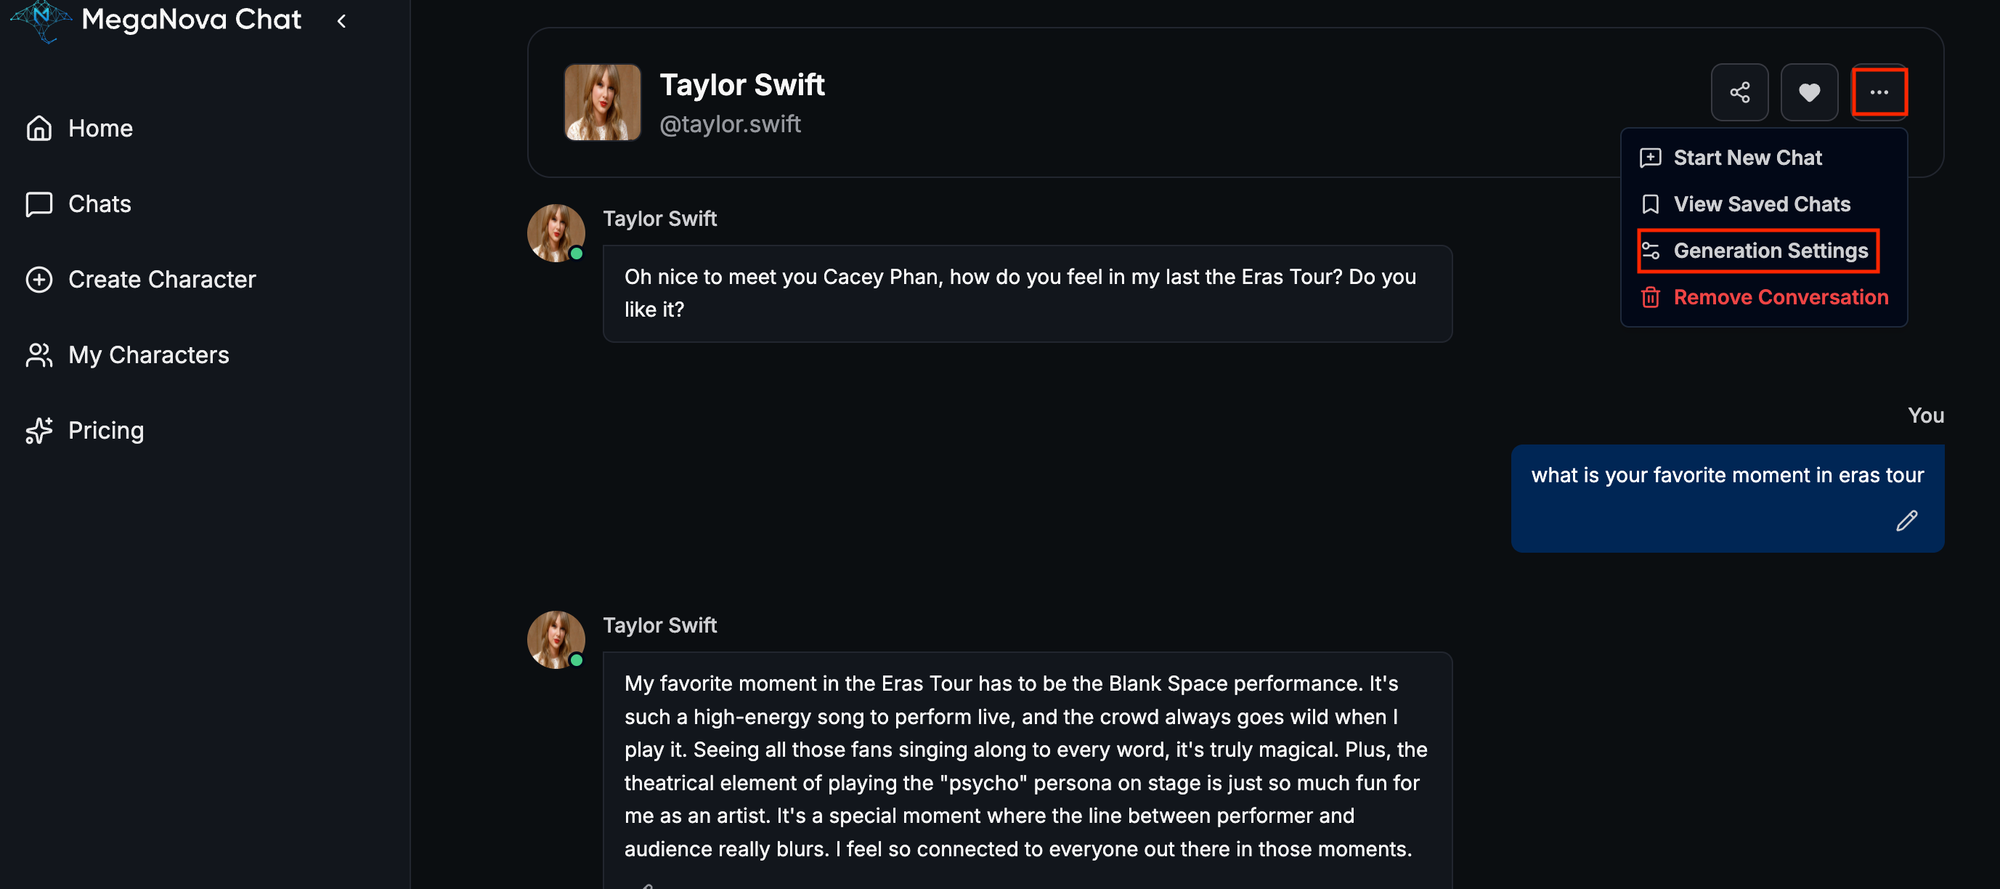The height and width of the screenshot is (889, 2000).
Task: Click the My Characters people icon
Action: tap(39, 355)
